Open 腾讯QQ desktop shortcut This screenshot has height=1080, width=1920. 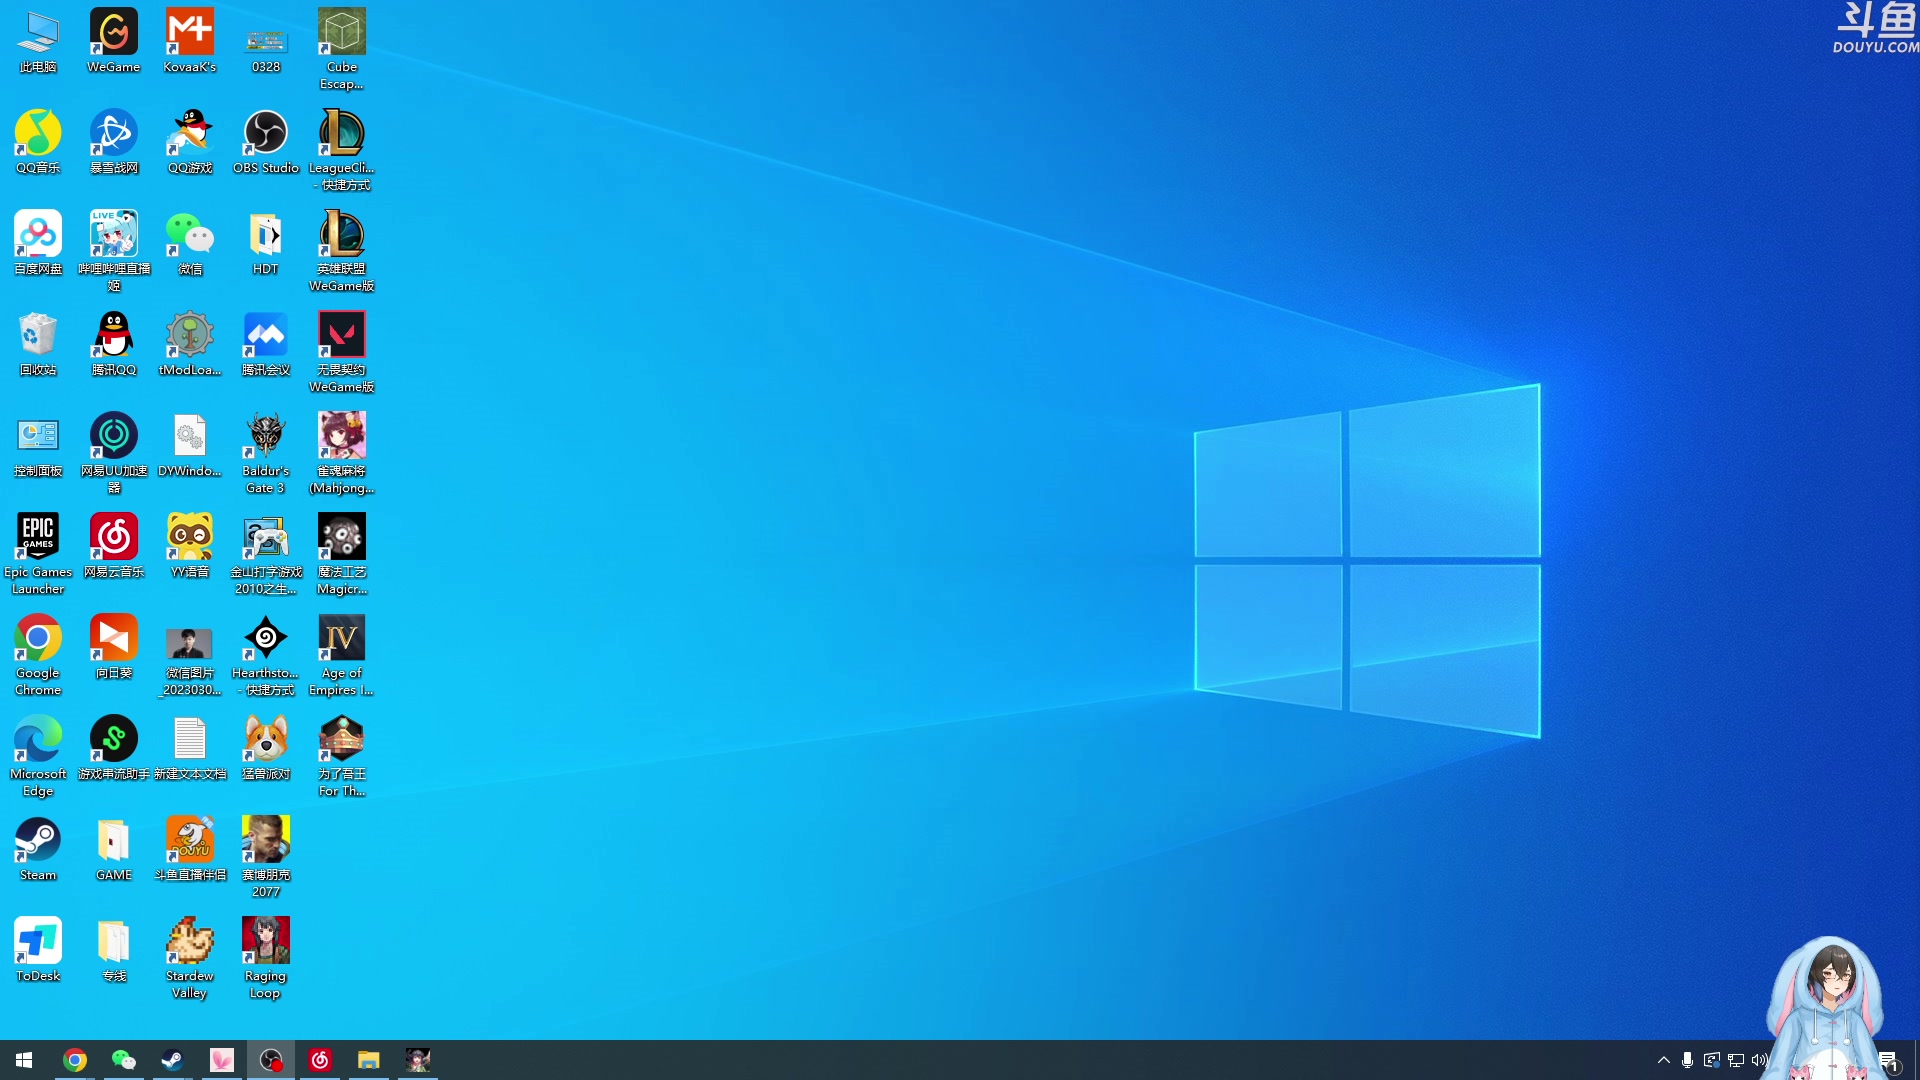point(114,344)
